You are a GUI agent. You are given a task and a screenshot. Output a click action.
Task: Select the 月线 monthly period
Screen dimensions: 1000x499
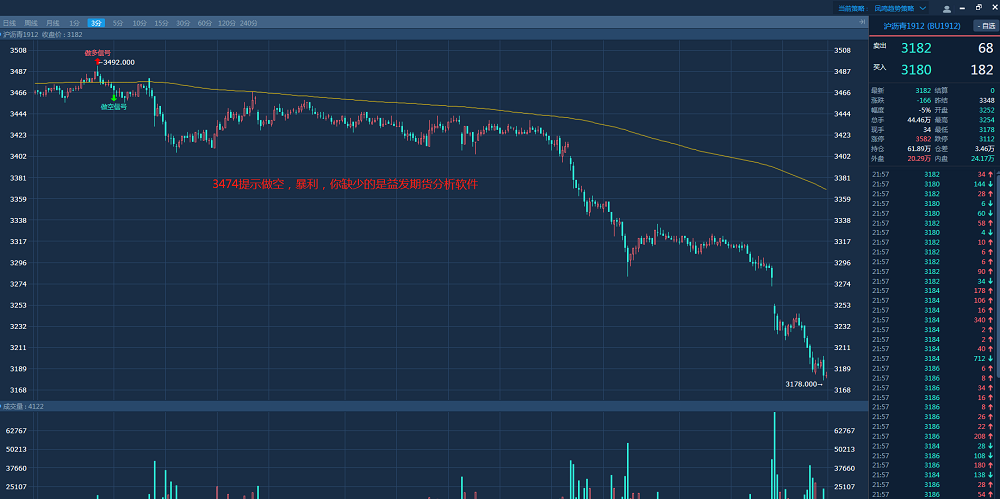[x=53, y=22]
